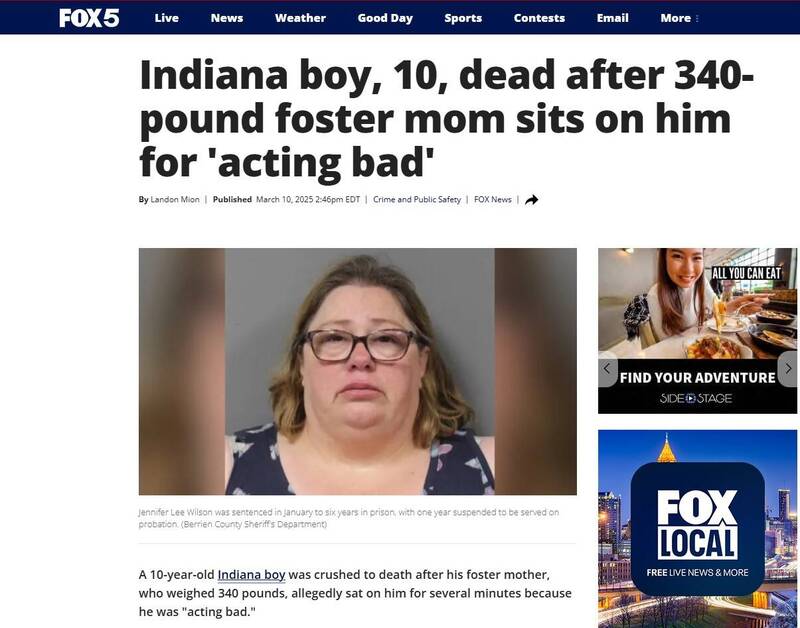Open author Landon Mion's page

coord(175,199)
